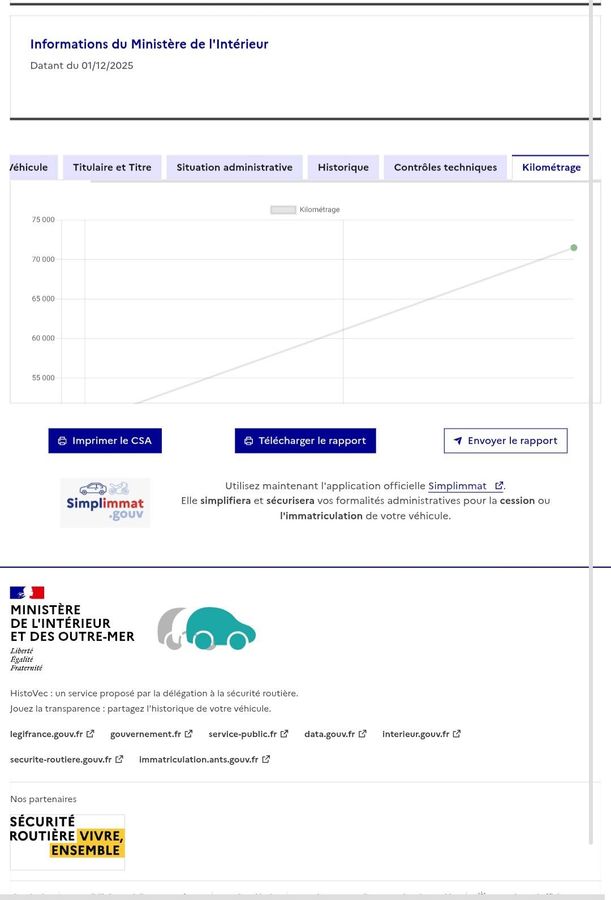Select the Historique tab

[343, 167]
